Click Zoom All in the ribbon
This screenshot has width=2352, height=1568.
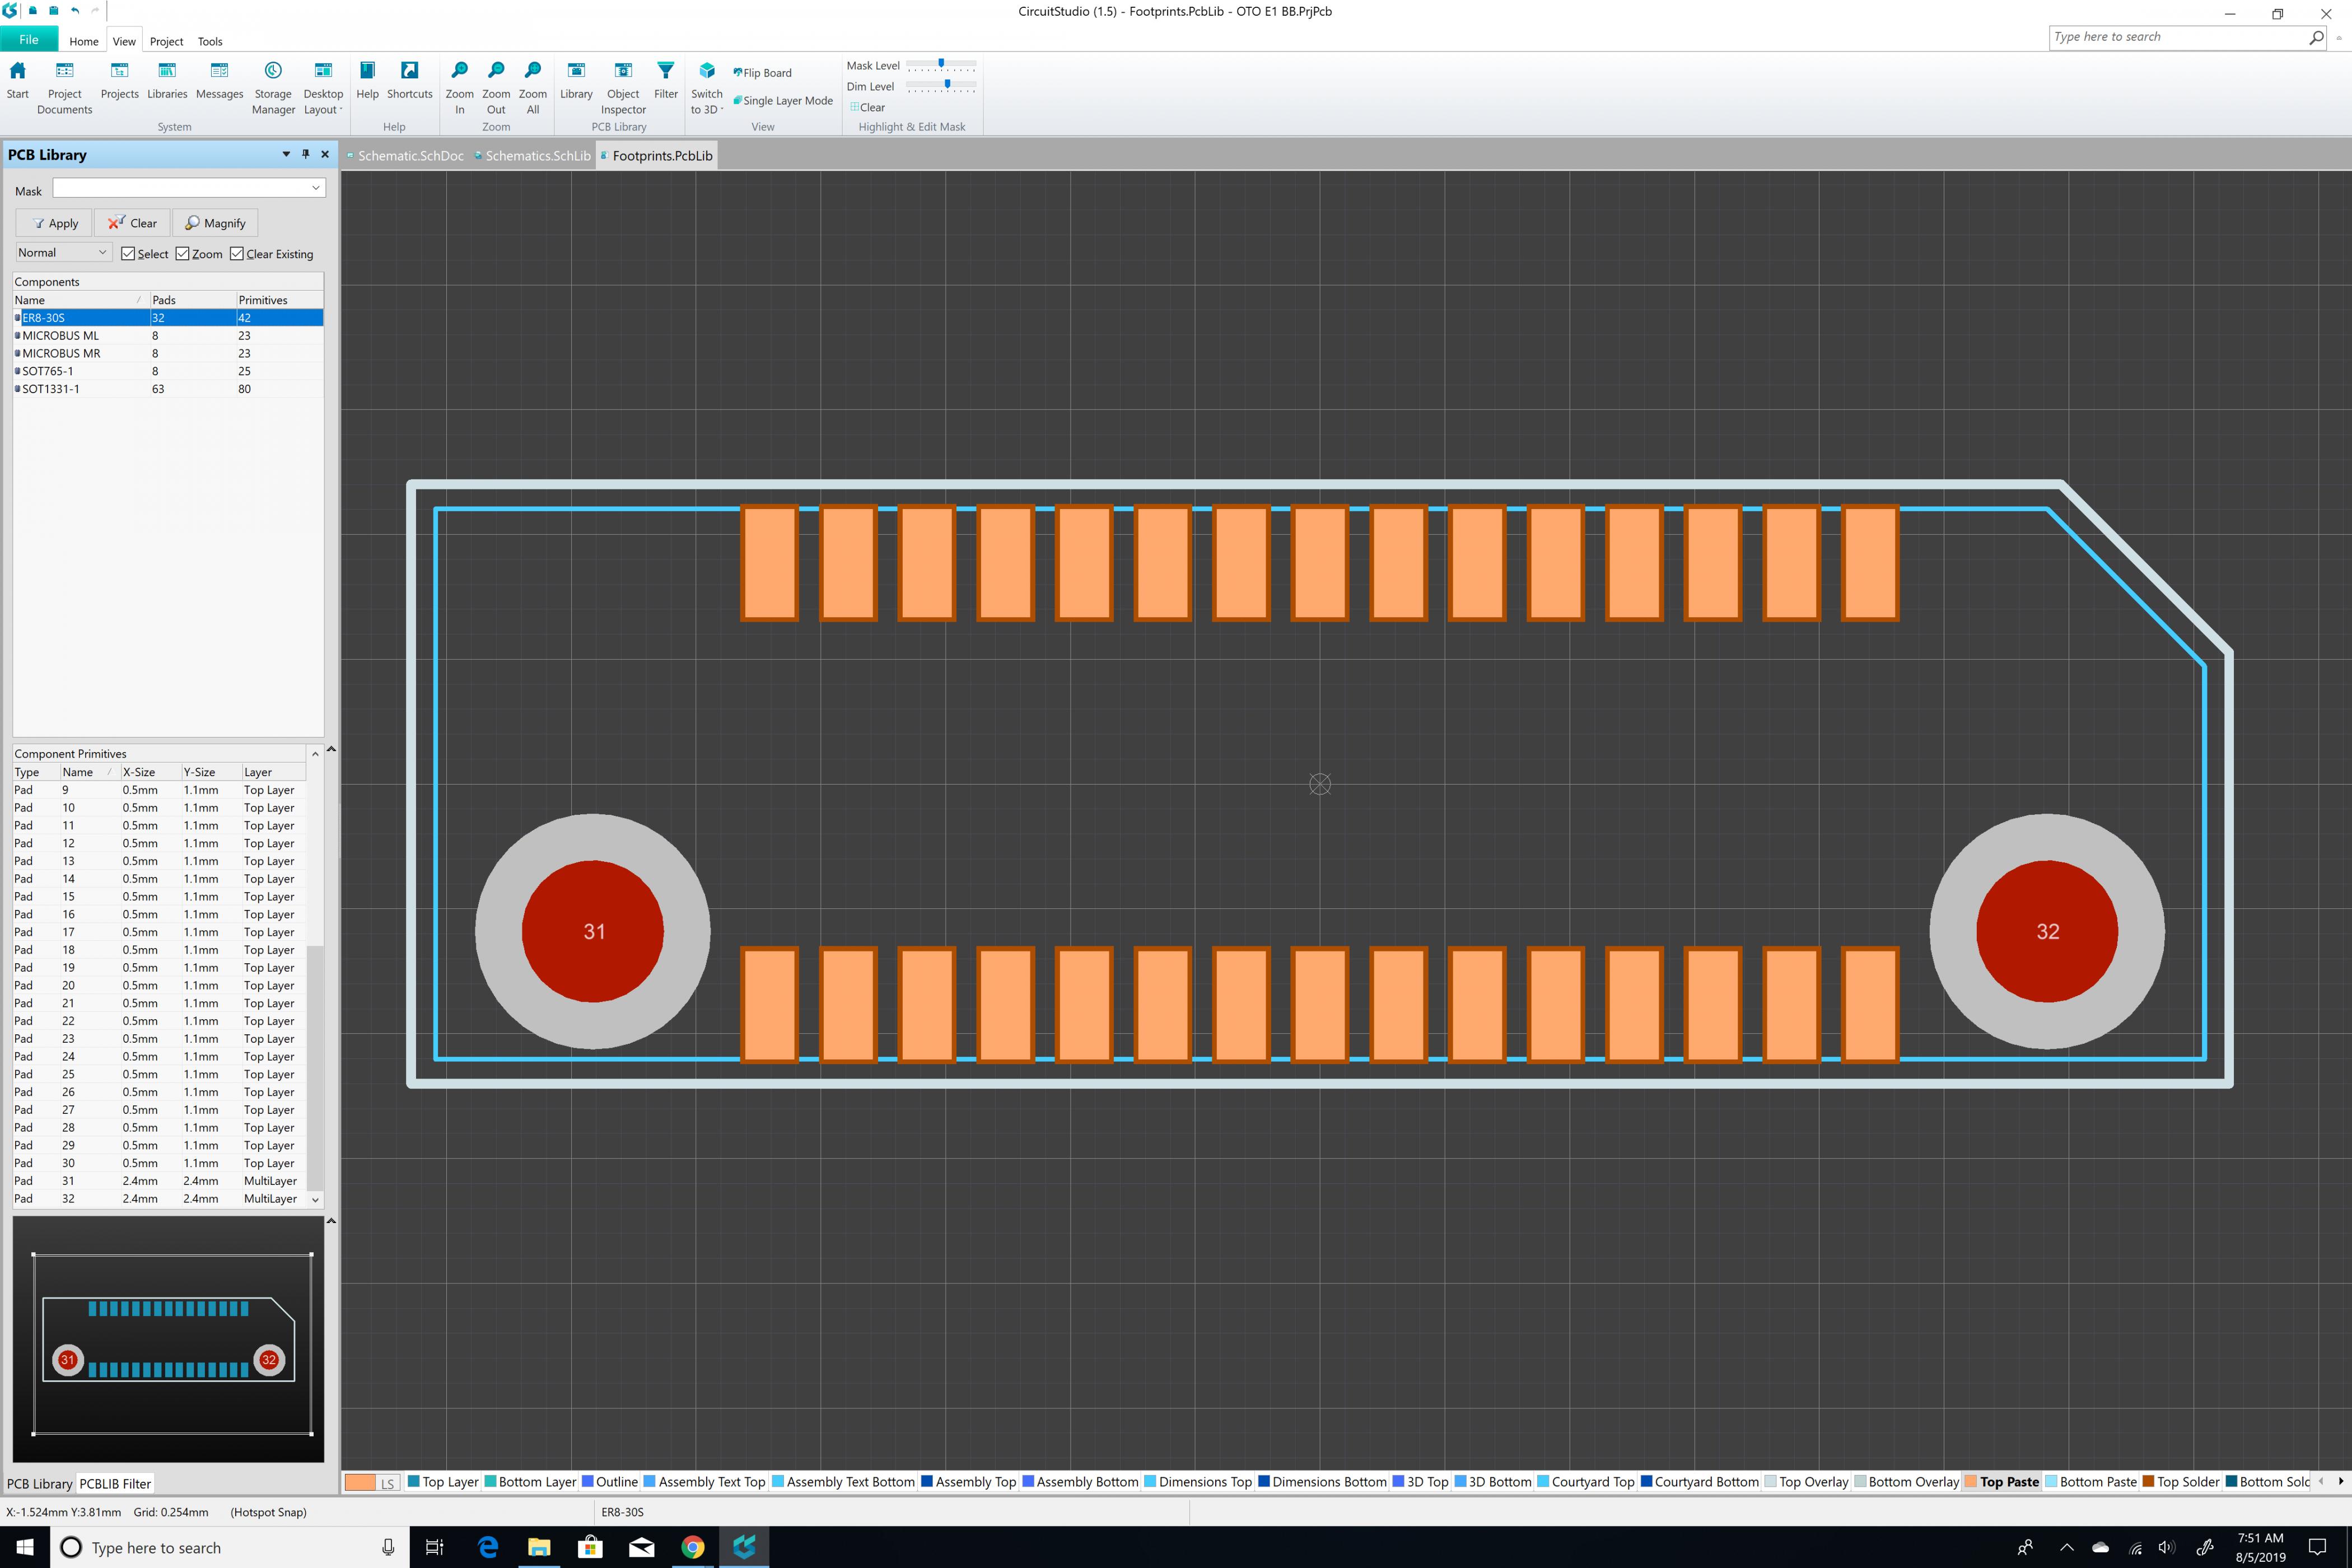(x=533, y=88)
